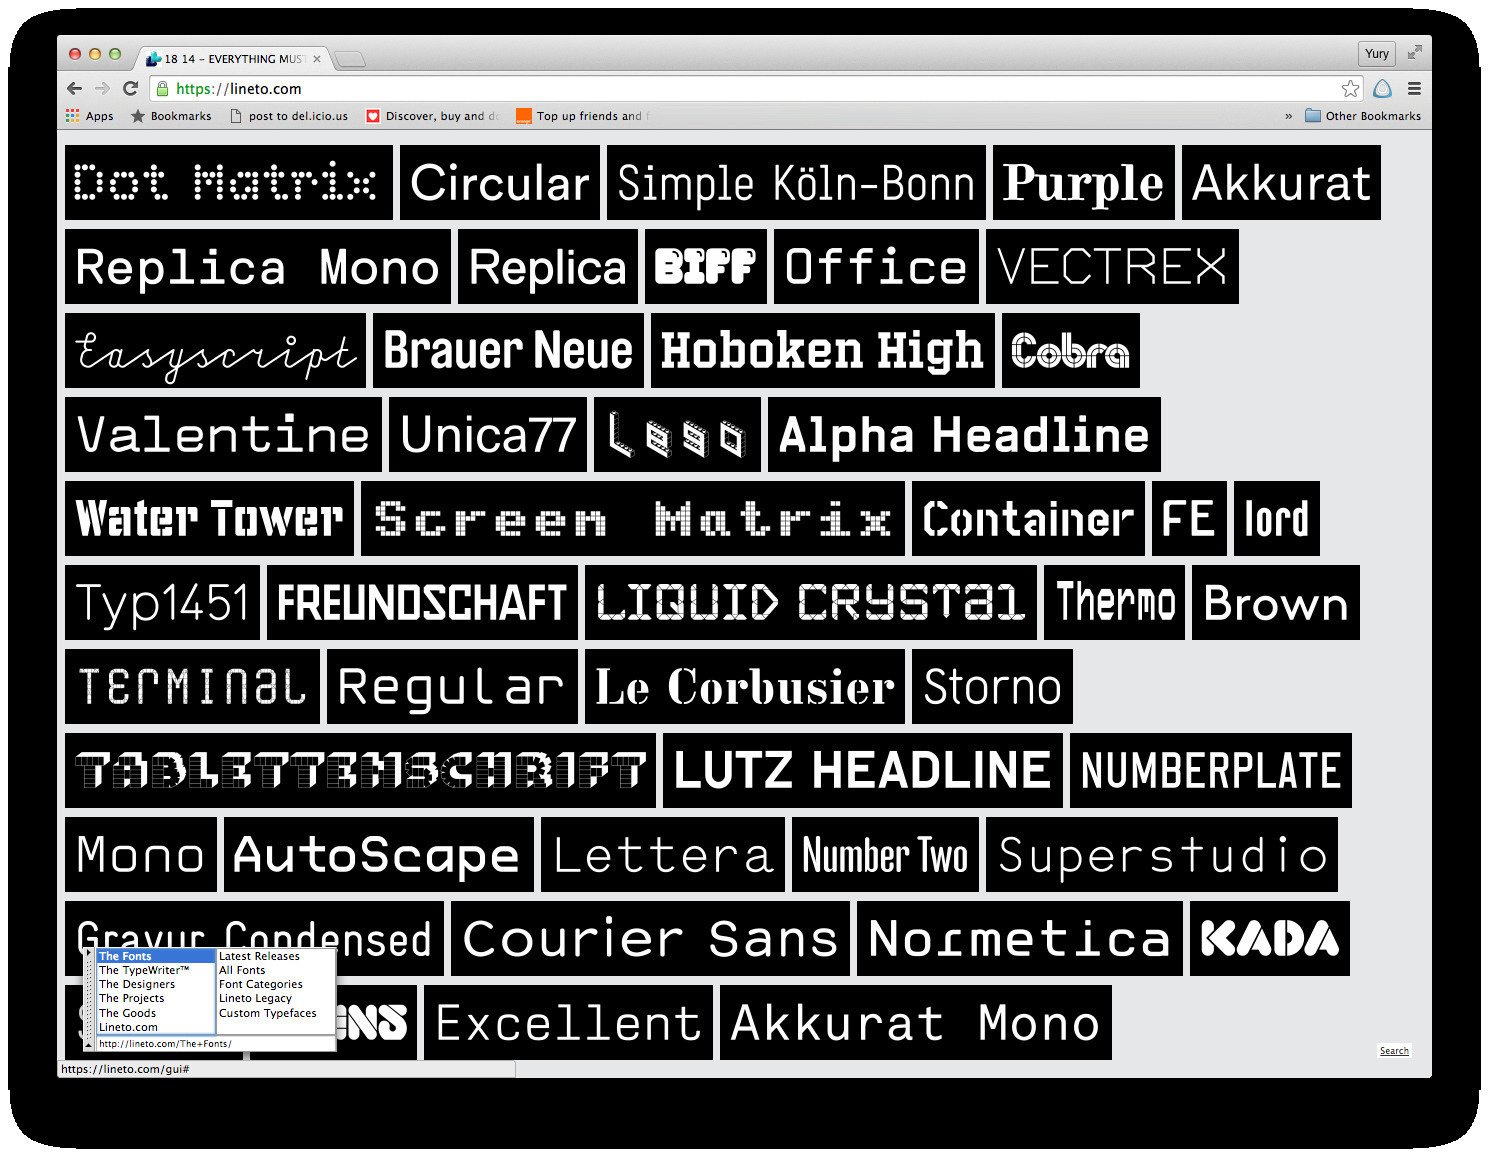Open 'Font Categories' submenu item

point(275,984)
